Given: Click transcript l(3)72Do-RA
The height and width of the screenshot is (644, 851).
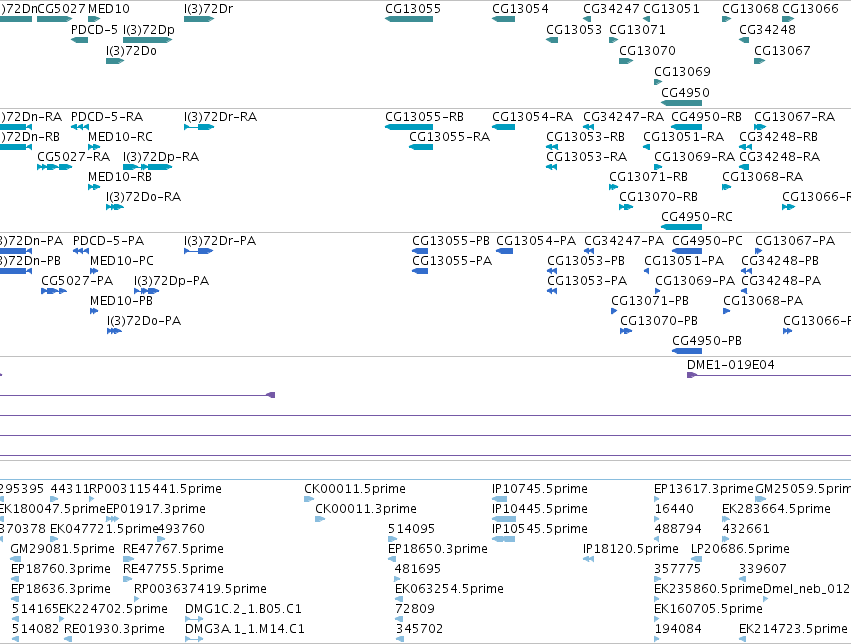Looking at the screenshot, I should 143,196.
